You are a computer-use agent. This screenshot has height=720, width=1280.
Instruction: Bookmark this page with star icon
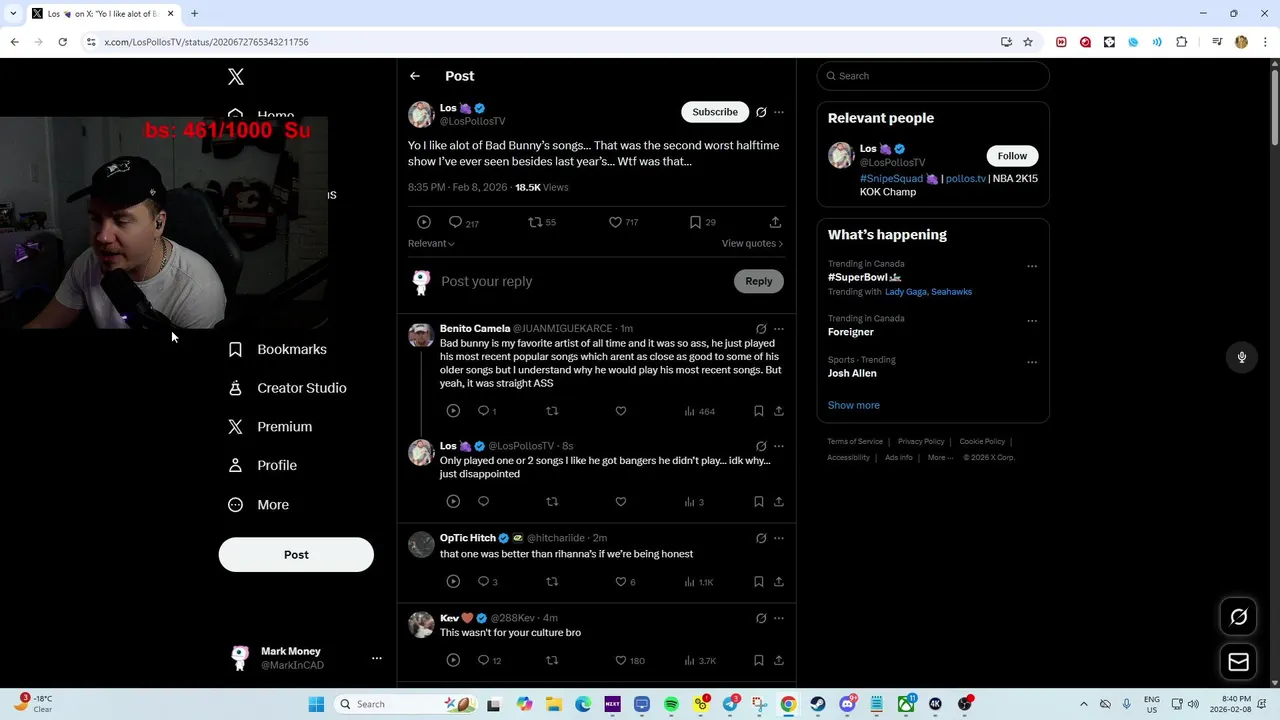[1028, 42]
